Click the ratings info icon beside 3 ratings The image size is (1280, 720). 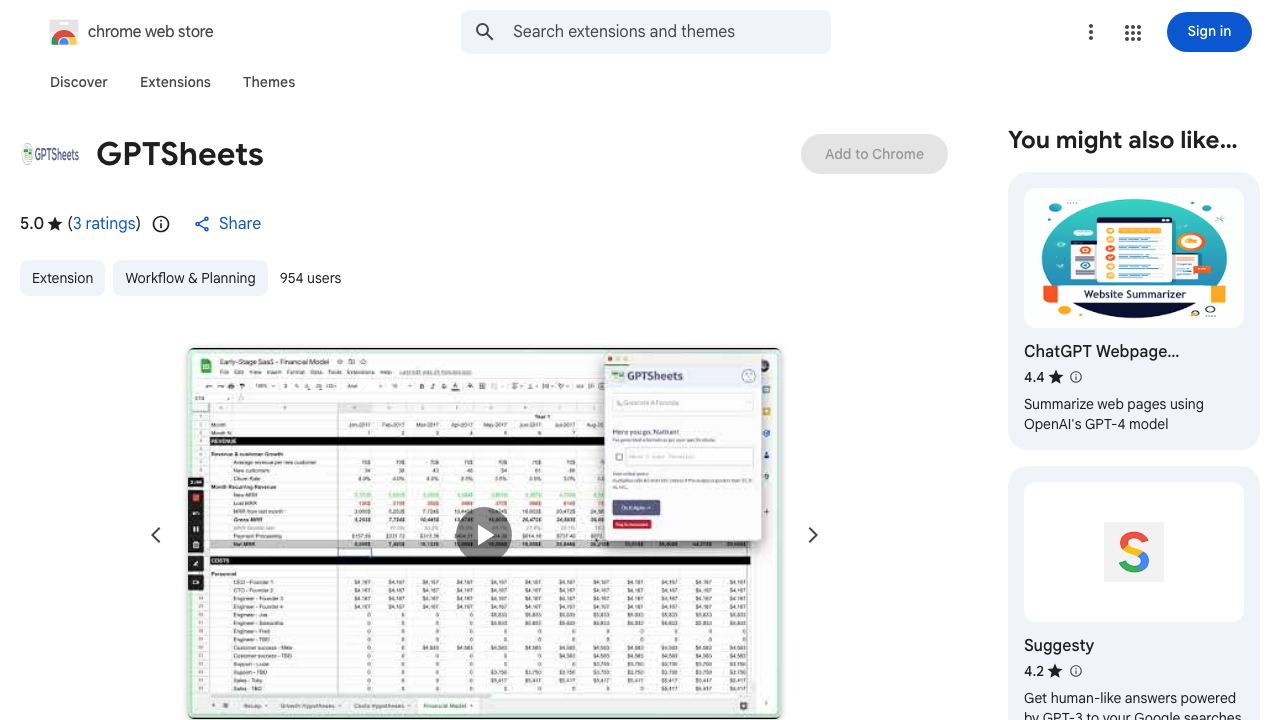161,224
